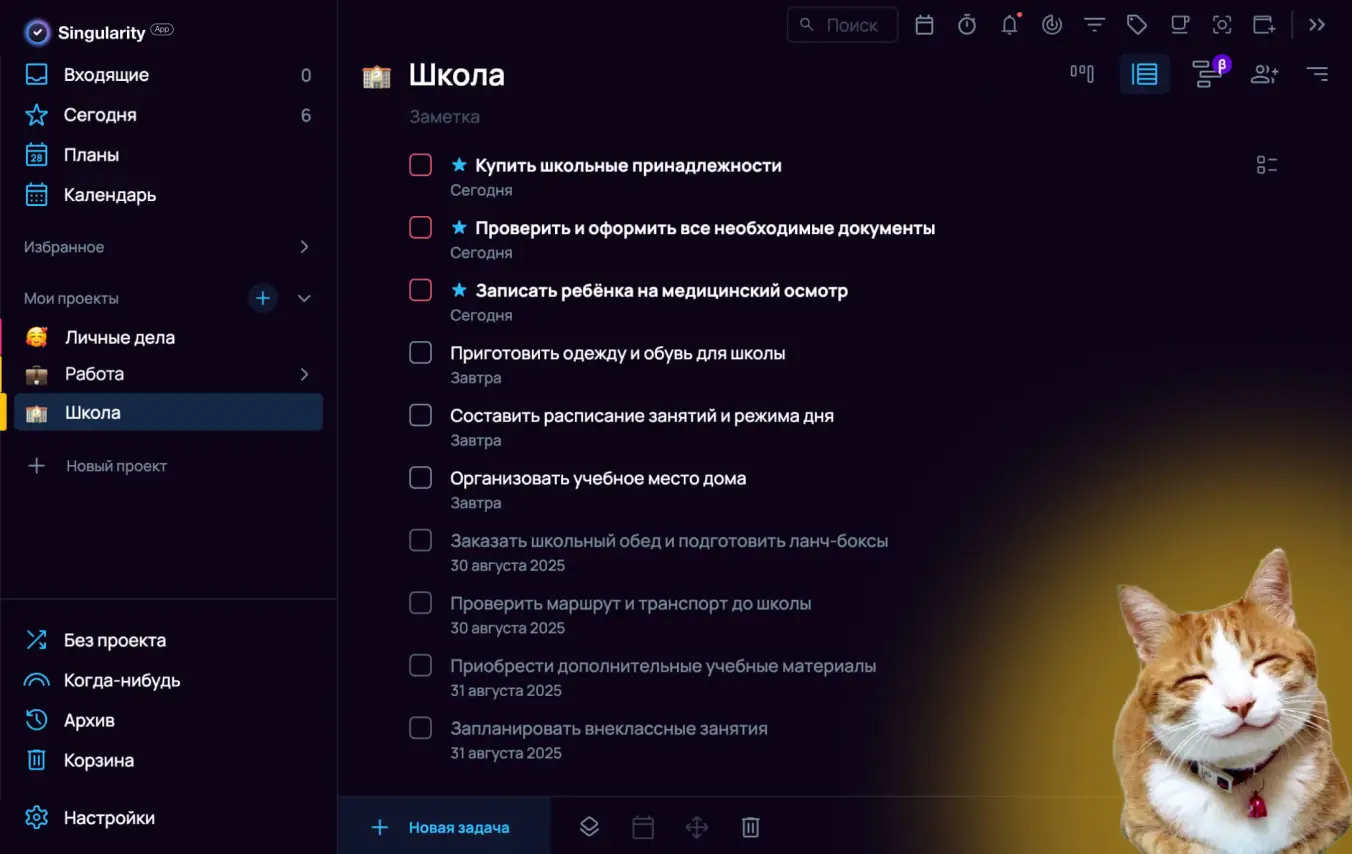
Task: Click the Заметка note field
Action: tap(444, 117)
